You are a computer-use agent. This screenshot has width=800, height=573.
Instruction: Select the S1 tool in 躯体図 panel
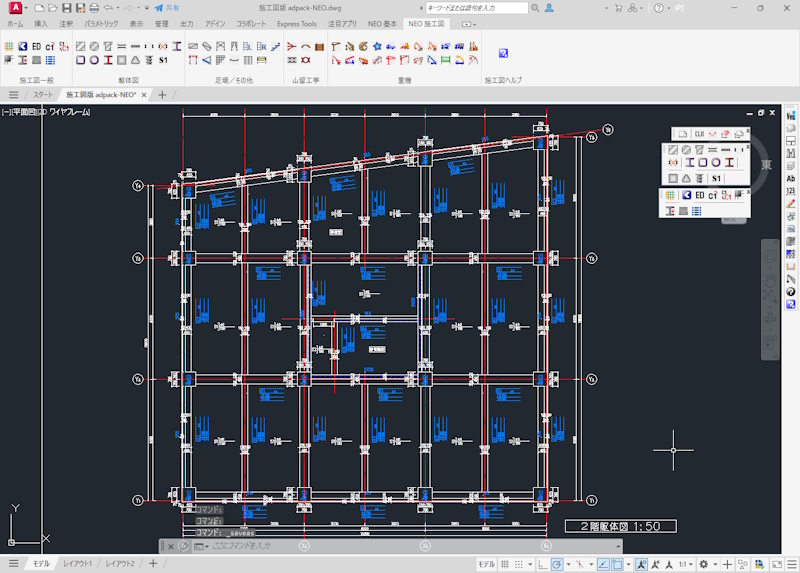163,60
